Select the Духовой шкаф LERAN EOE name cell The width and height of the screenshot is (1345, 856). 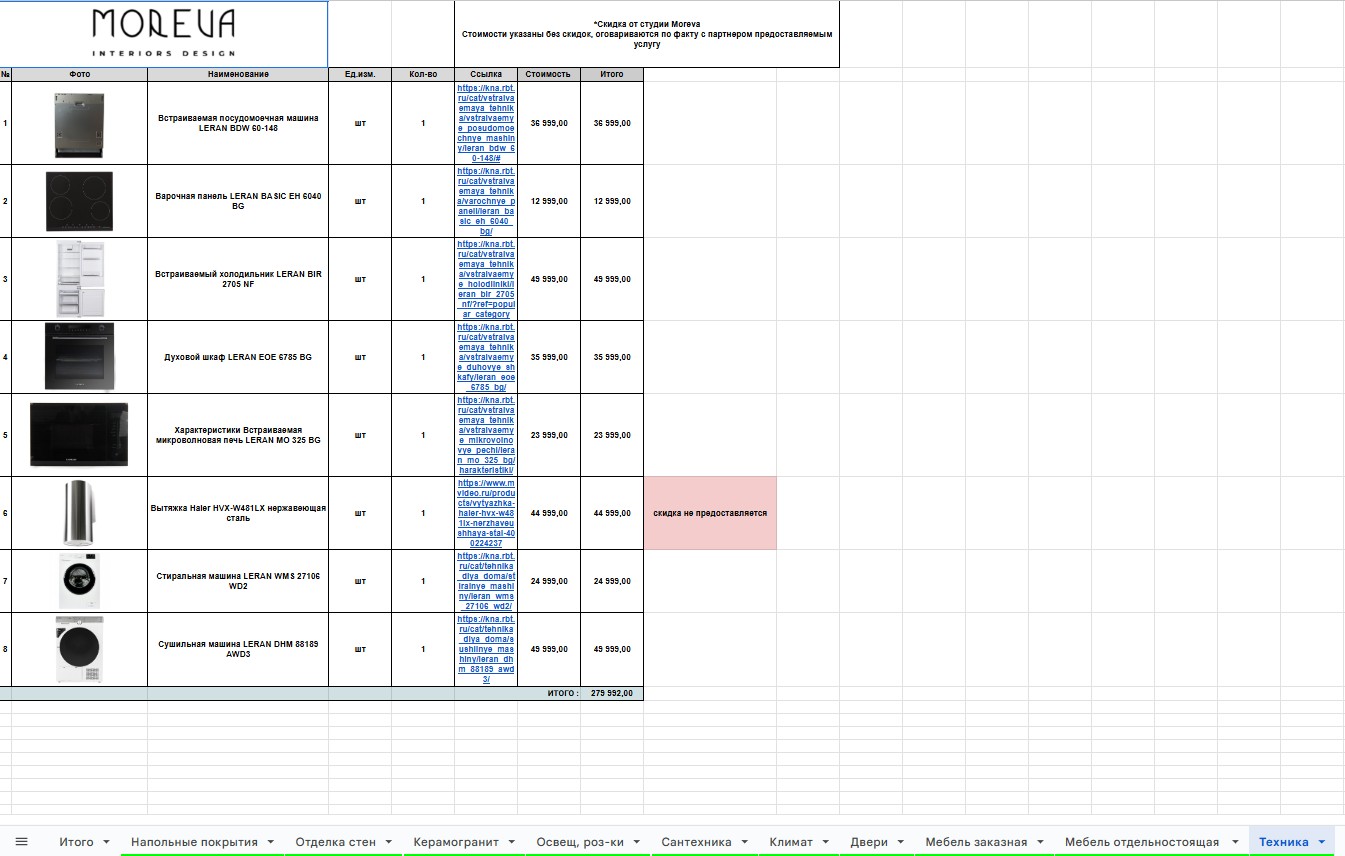click(238, 357)
